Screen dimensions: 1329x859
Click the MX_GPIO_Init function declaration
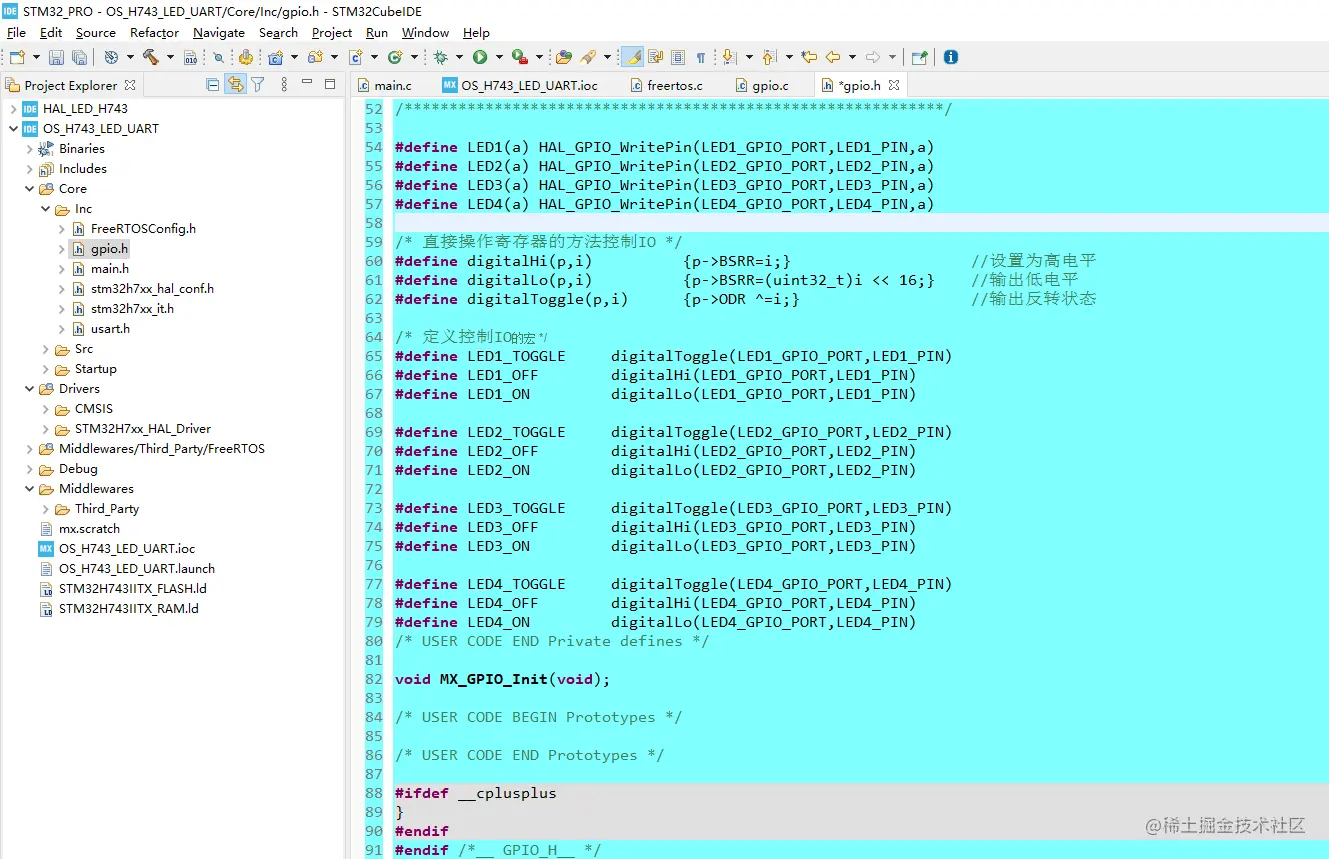[493, 679]
